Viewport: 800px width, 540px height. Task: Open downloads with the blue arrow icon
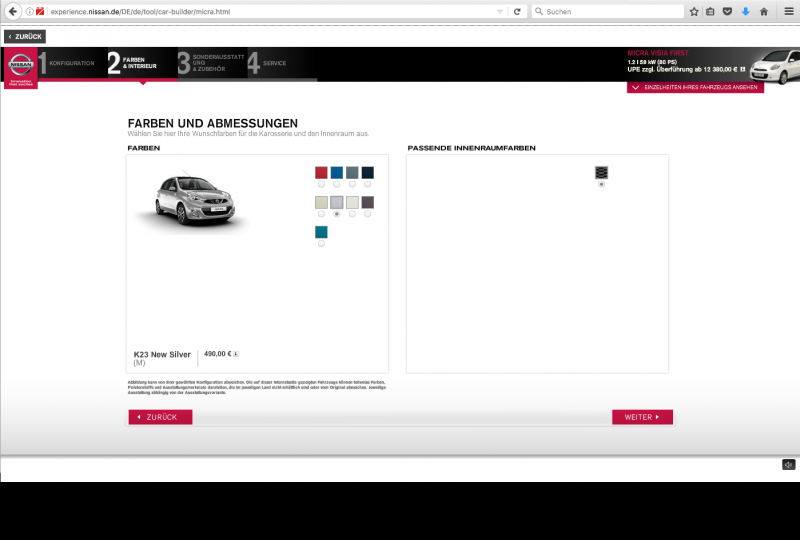click(745, 11)
